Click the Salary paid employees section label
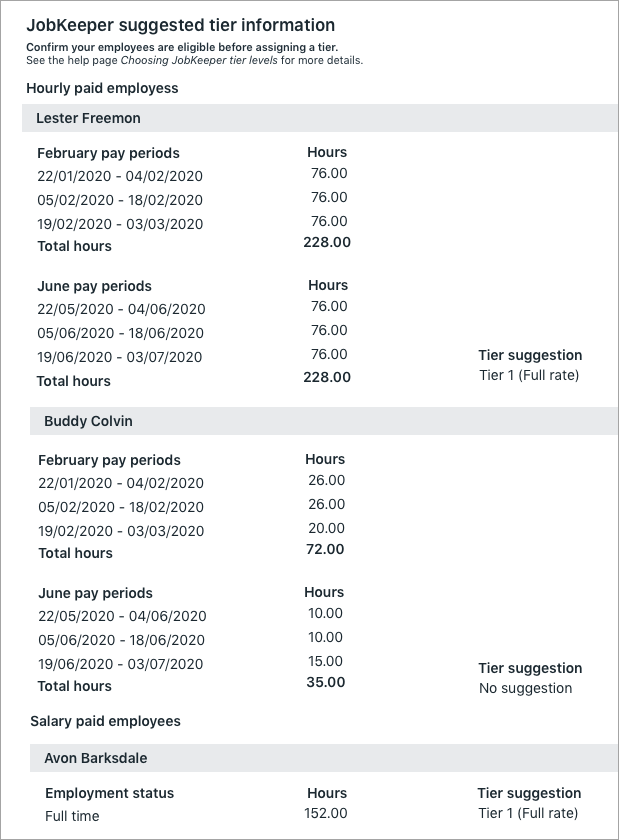The image size is (619, 840). pos(105,721)
